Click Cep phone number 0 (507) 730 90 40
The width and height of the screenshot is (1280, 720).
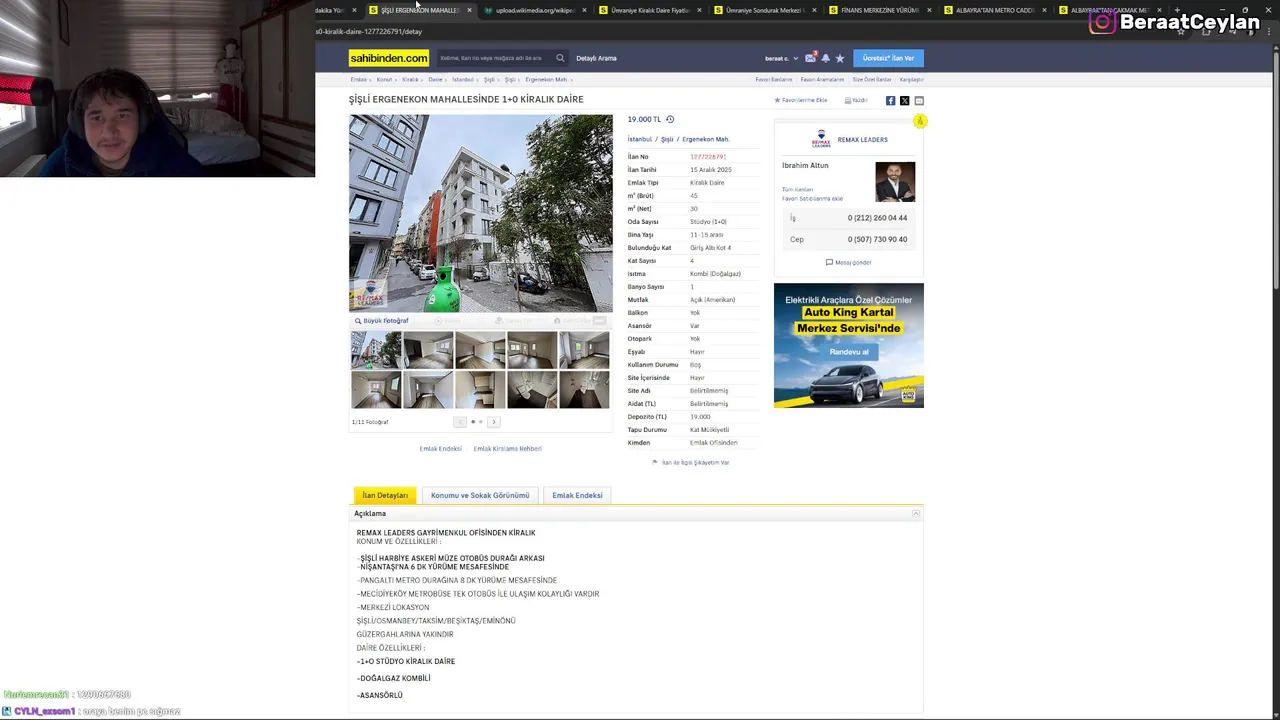click(x=877, y=239)
